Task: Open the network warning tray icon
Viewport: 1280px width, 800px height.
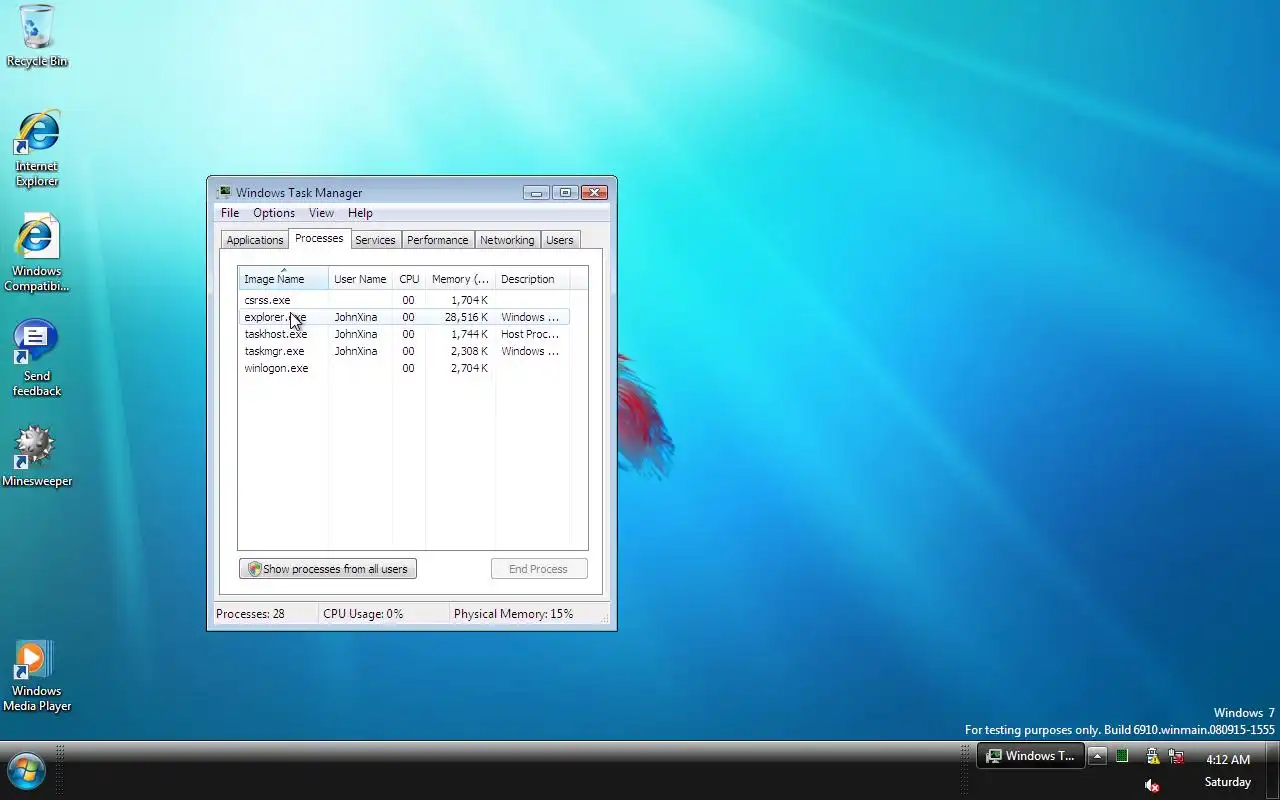Action: point(1152,756)
